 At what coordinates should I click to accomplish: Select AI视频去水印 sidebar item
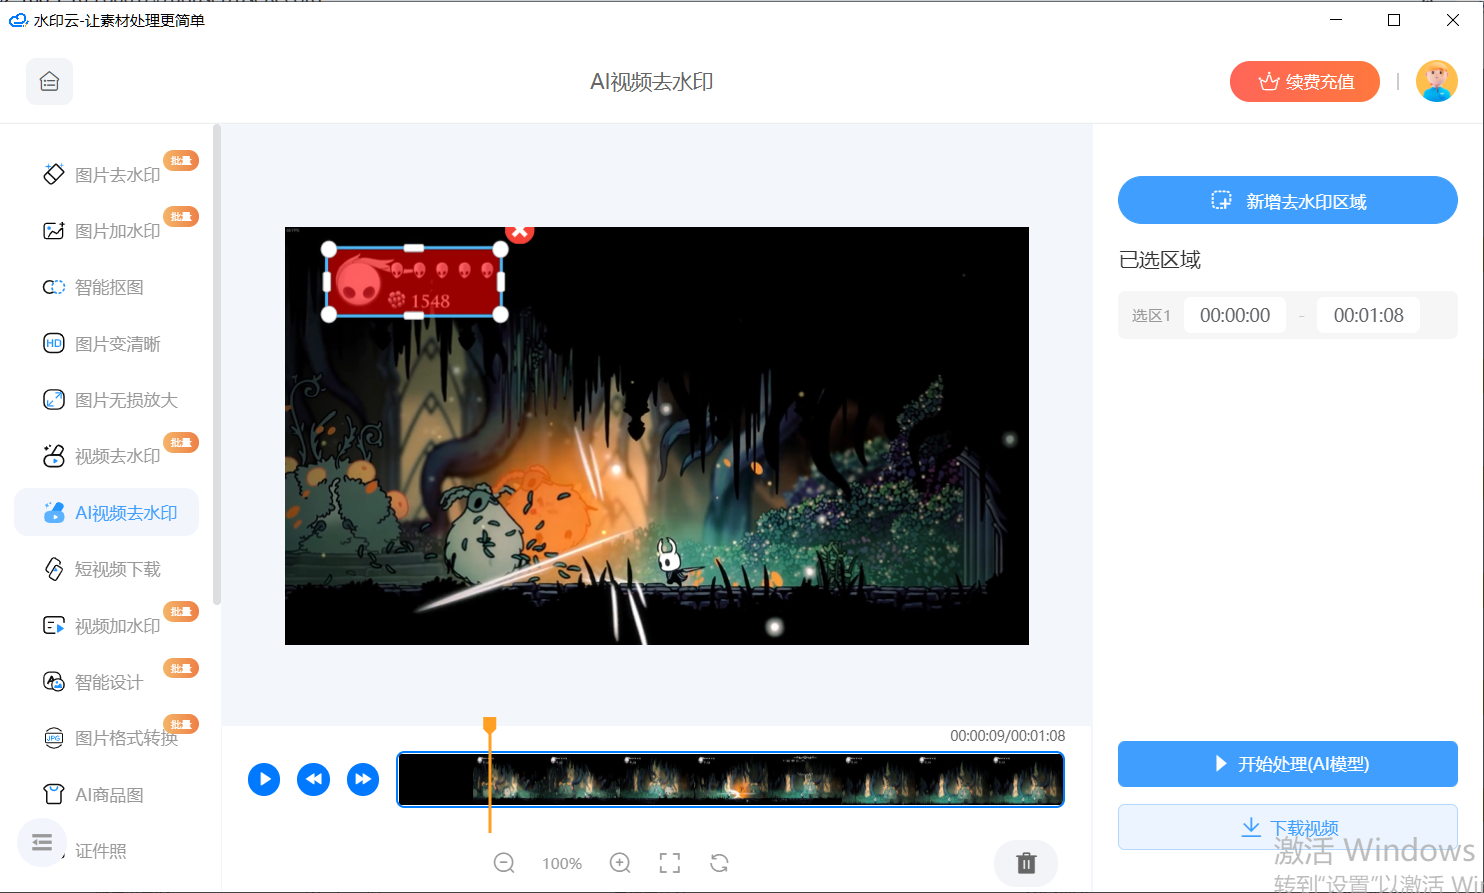106,513
